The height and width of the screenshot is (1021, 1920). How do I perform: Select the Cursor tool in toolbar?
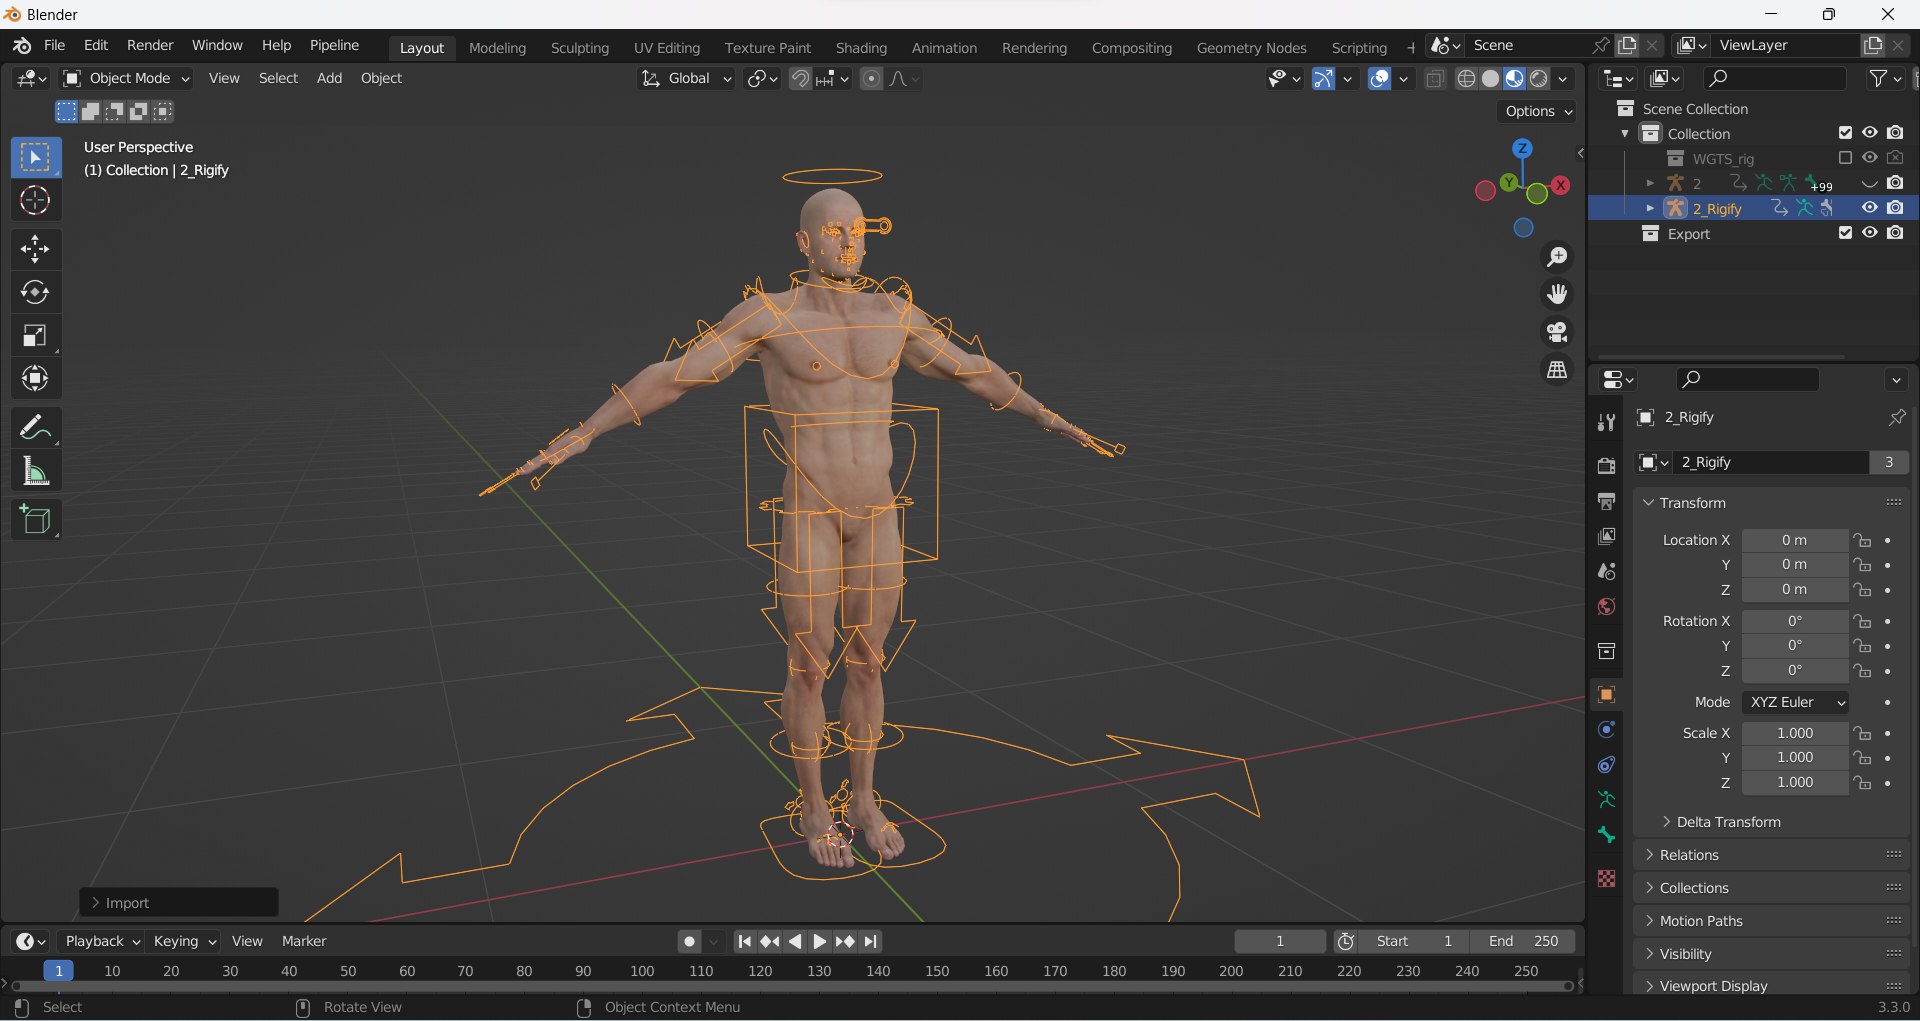point(35,201)
